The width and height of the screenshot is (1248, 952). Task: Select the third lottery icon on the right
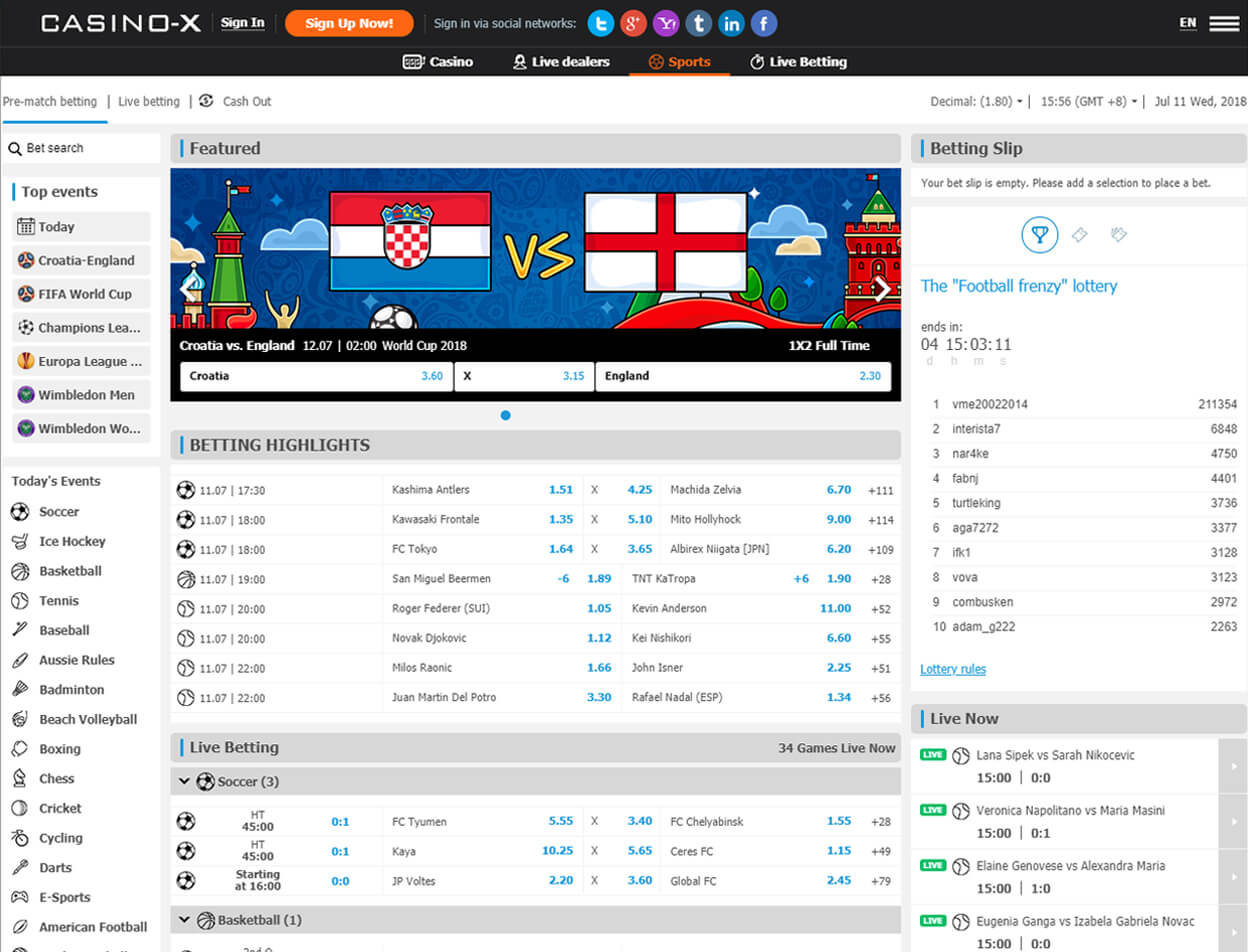click(x=1119, y=235)
